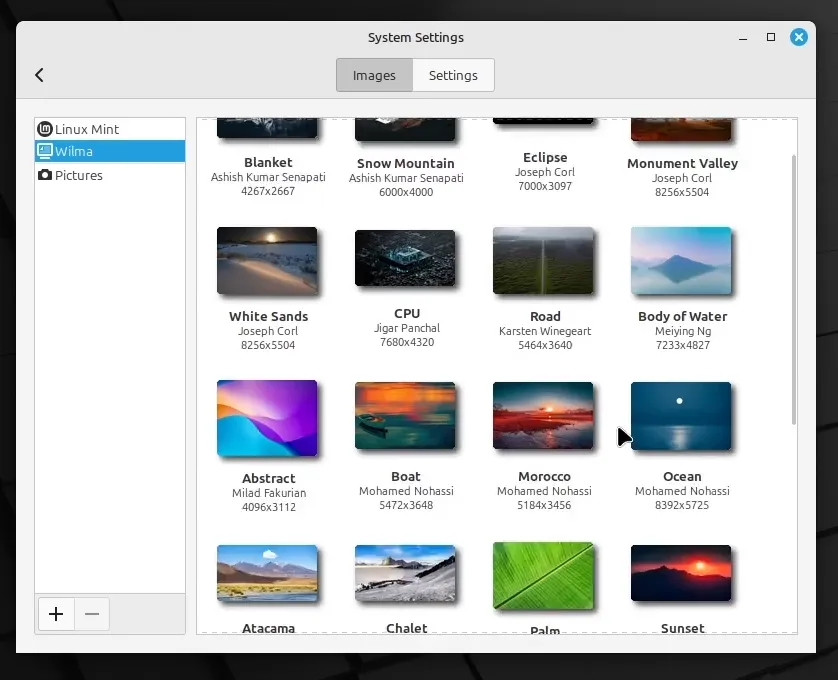The width and height of the screenshot is (838, 680).
Task: Select the Pictures source in the sidebar
Action: [76, 175]
